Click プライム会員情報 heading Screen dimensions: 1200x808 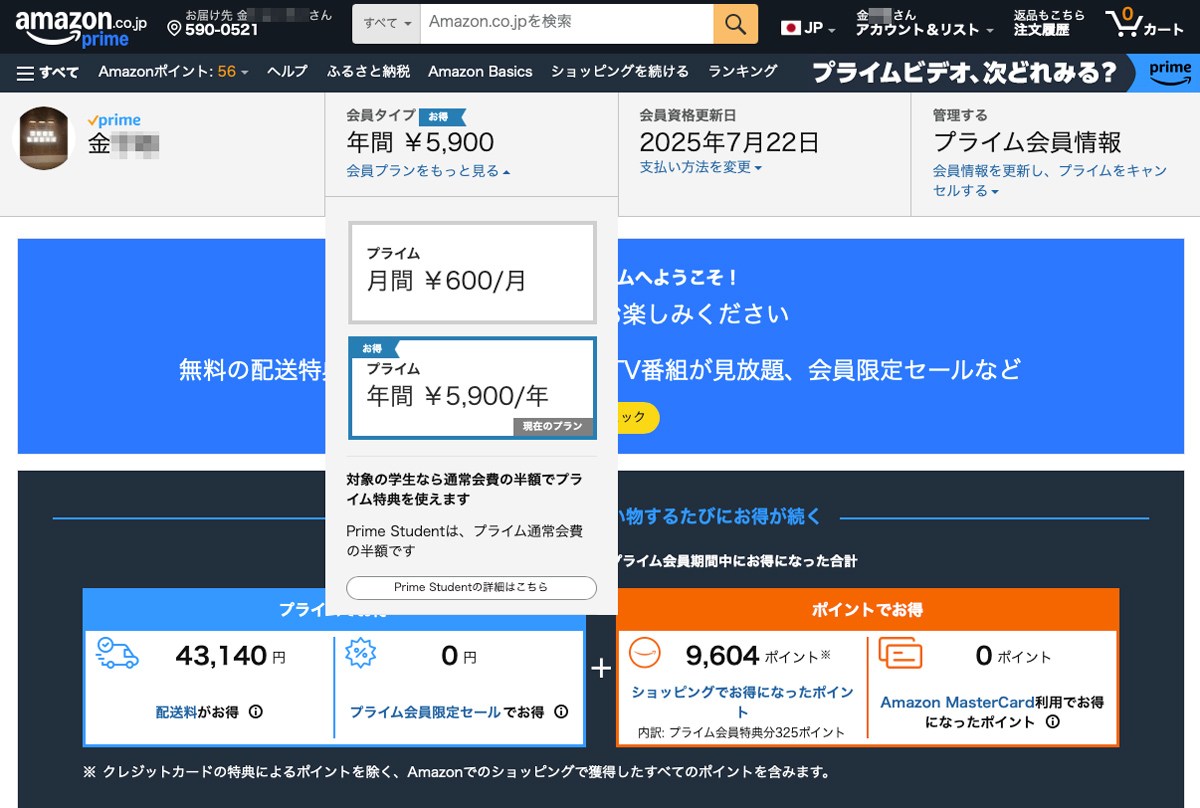point(1027,142)
